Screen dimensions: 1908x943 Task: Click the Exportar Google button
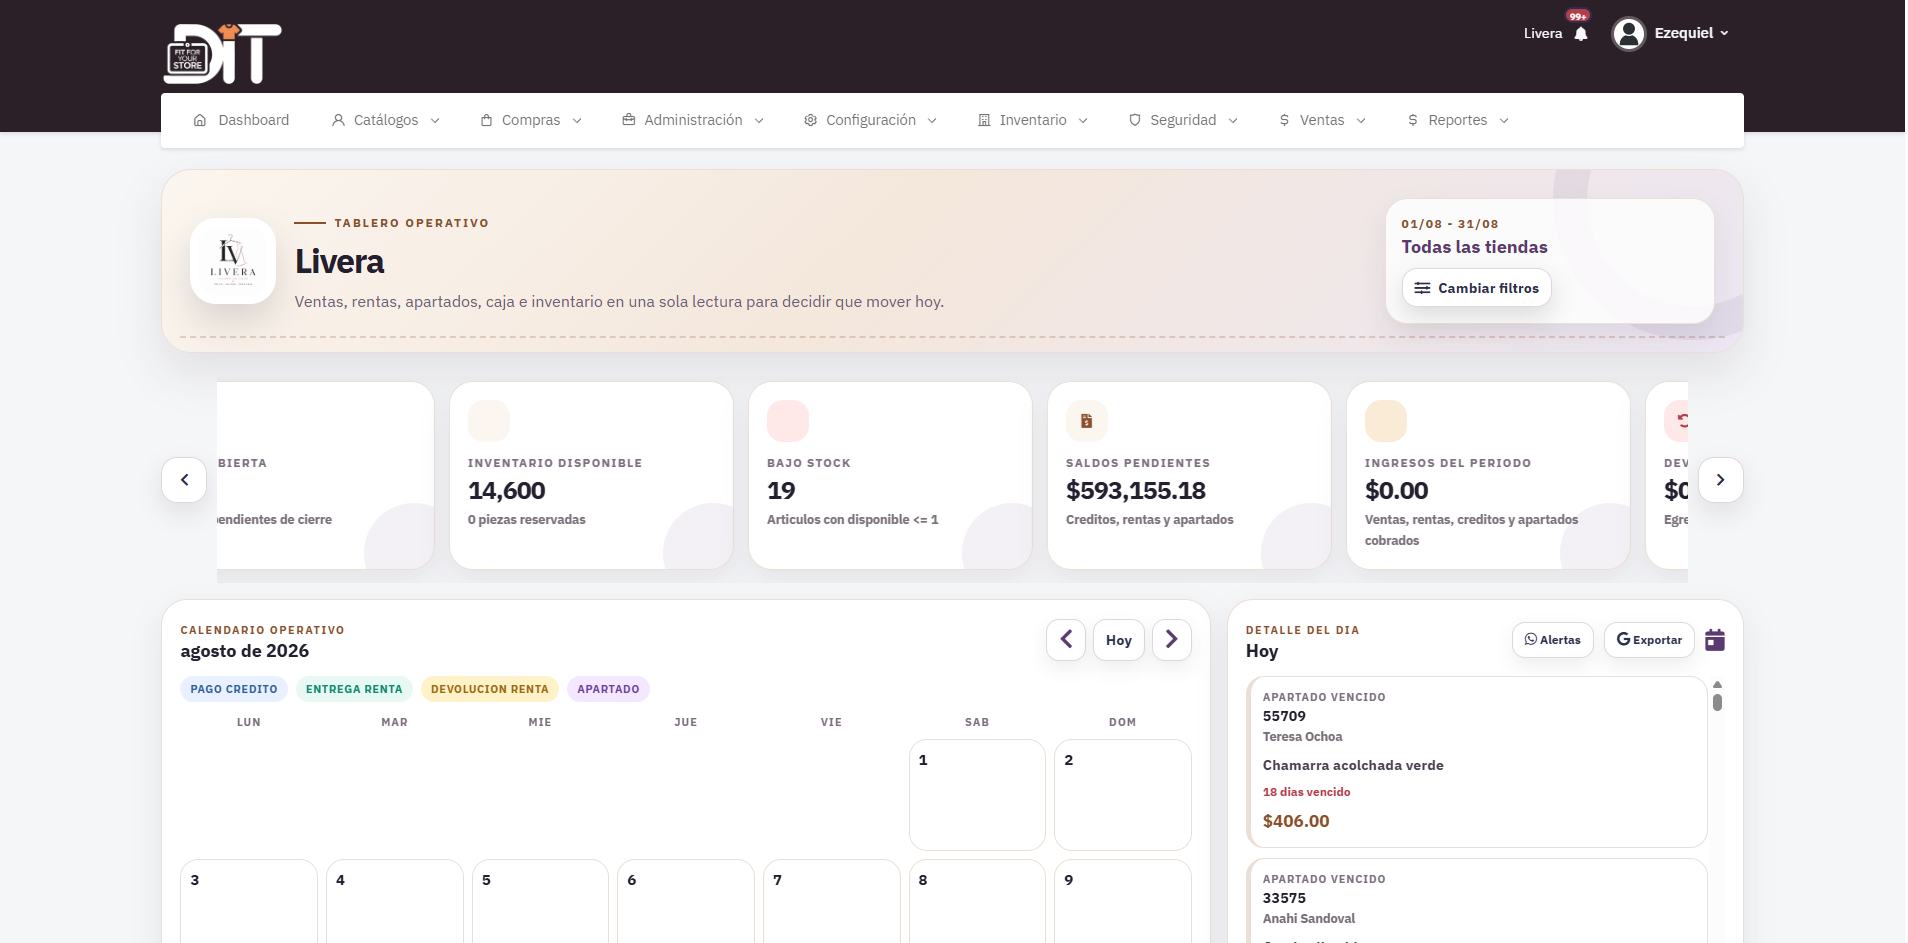1649,640
